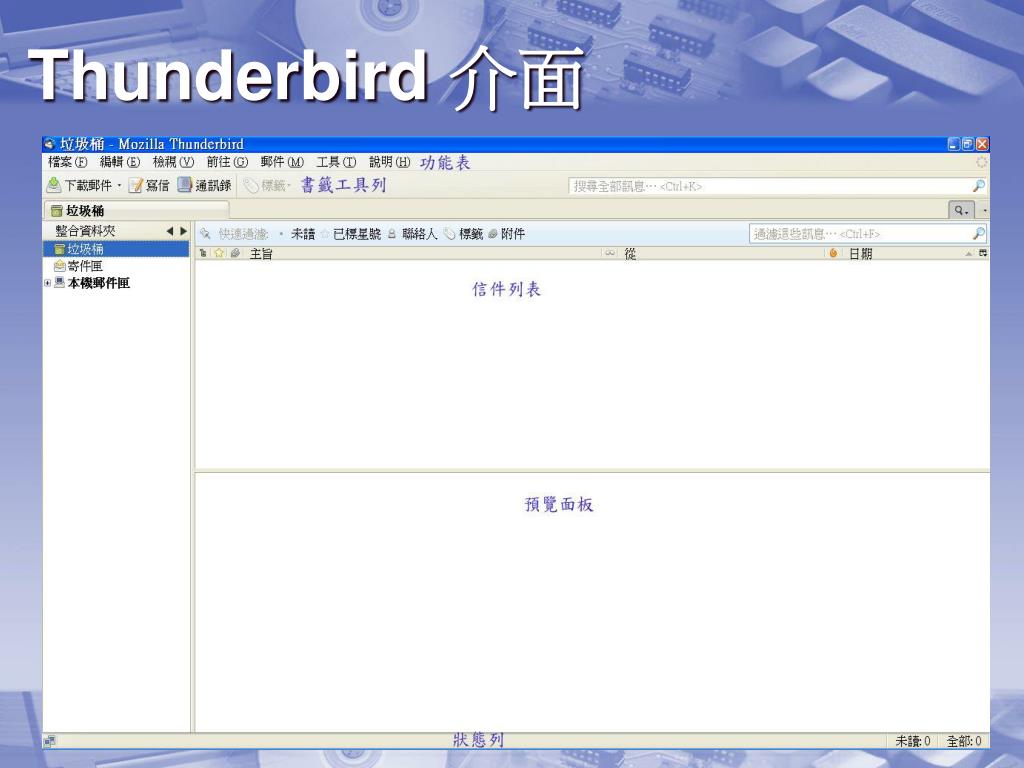Click the magnifier icon in global search
This screenshot has width=1024, height=768.
tap(978, 186)
